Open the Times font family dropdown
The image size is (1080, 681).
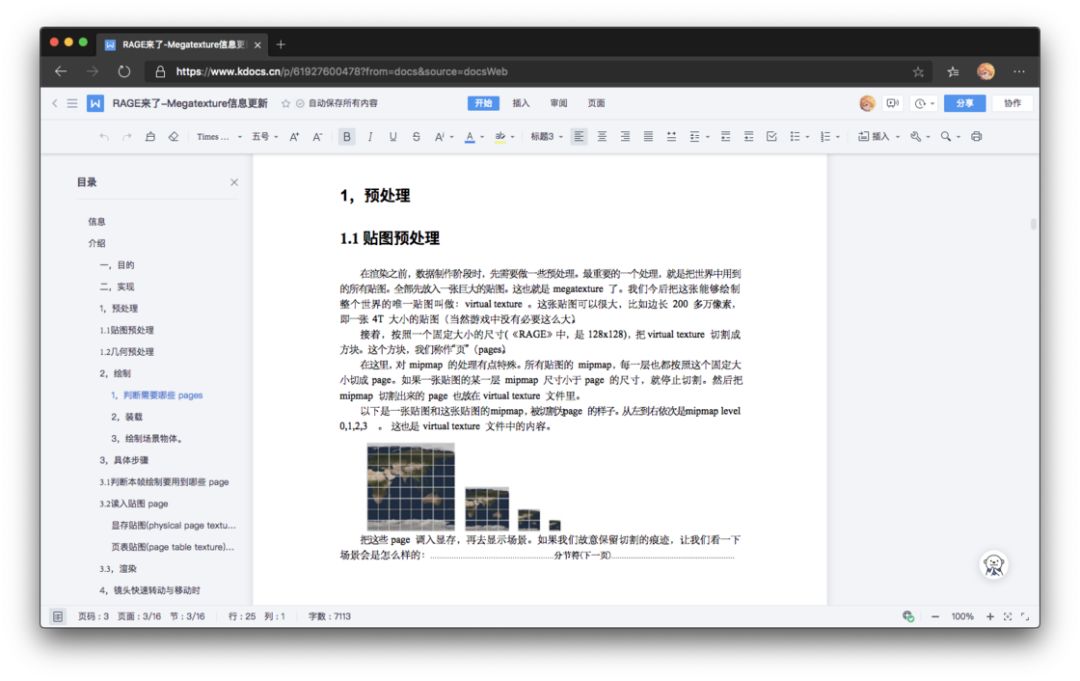pos(219,136)
